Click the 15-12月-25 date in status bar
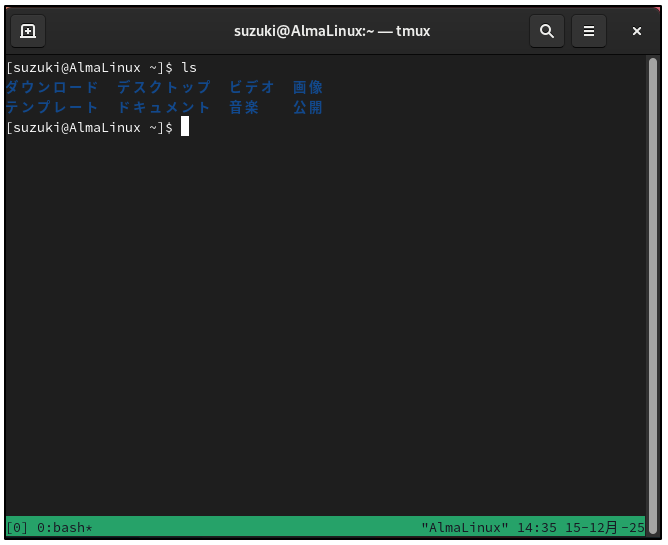 tap(605, 527)
